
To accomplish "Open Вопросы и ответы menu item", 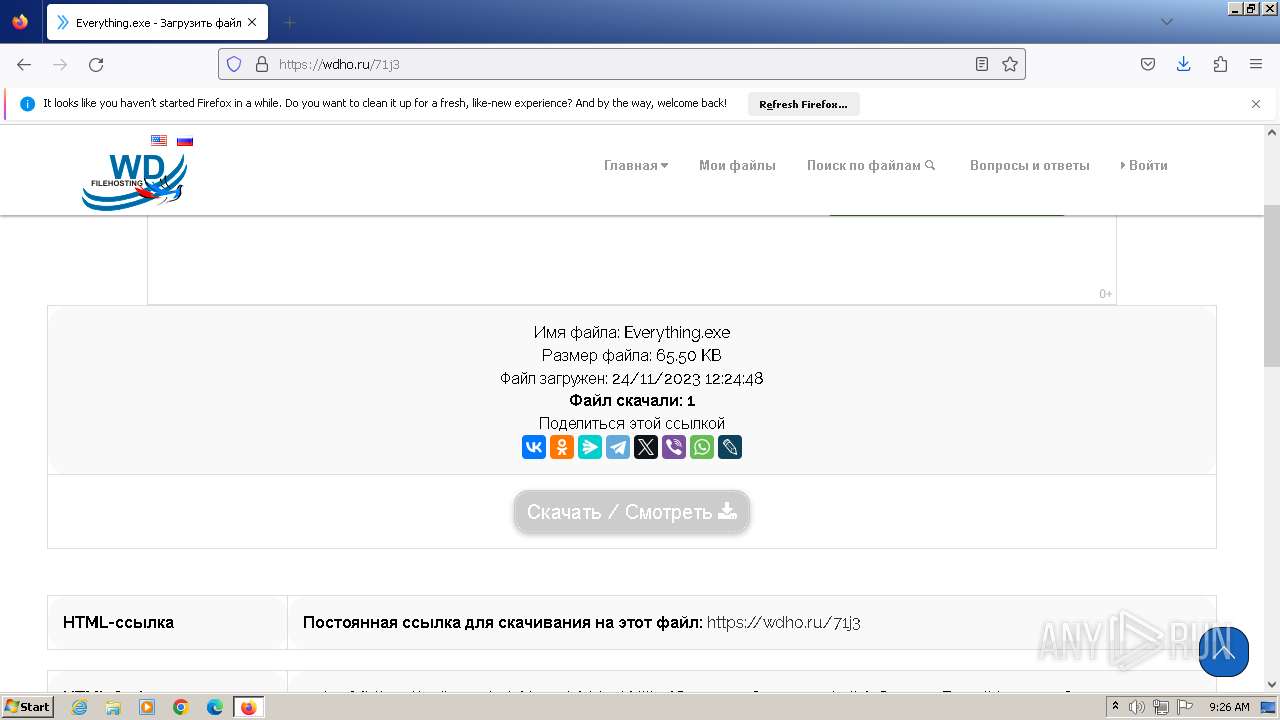I will pyautogui.click(x=1029, y=165).
